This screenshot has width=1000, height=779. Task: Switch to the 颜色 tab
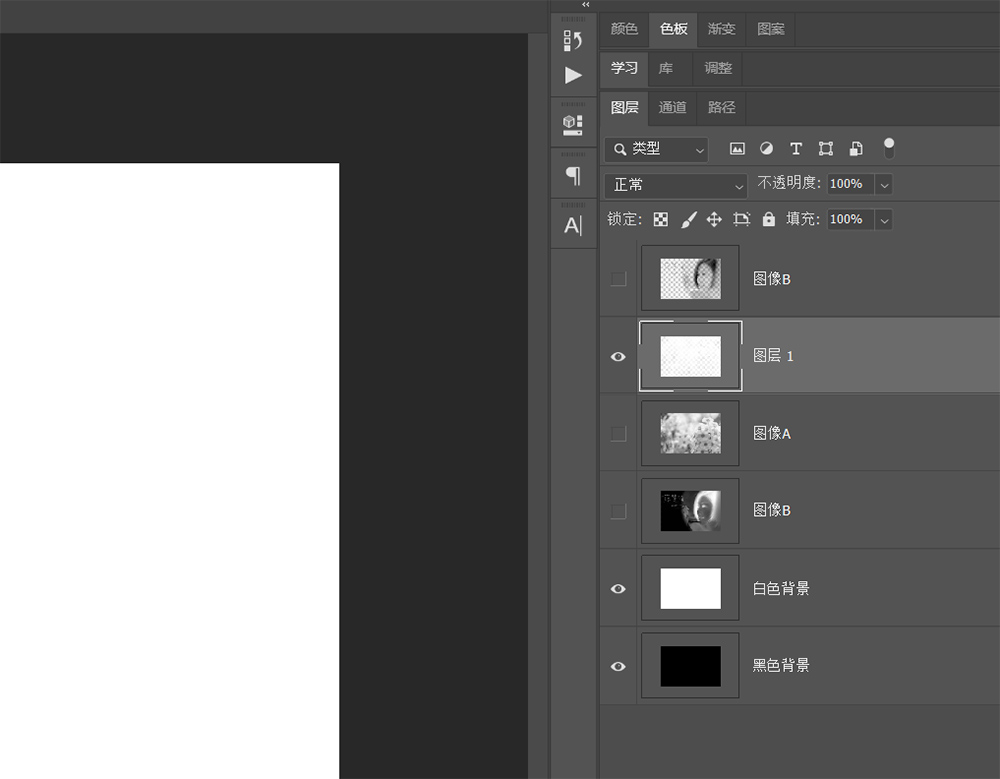(x=624, y=29)
